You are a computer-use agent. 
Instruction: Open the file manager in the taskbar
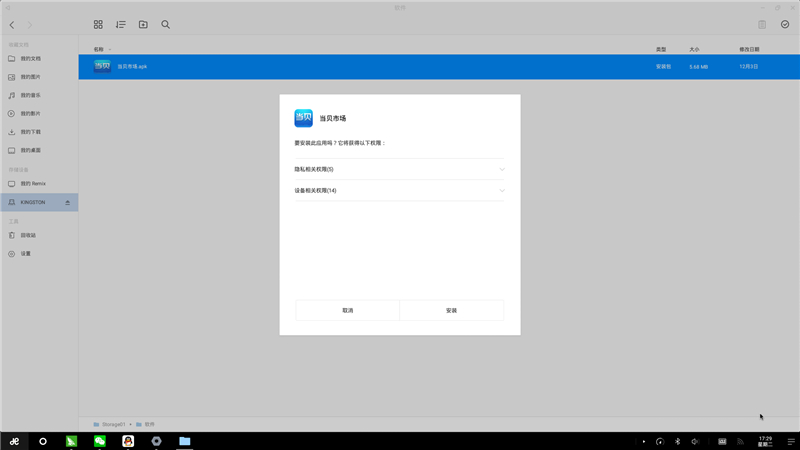click(x=185, y=441)
